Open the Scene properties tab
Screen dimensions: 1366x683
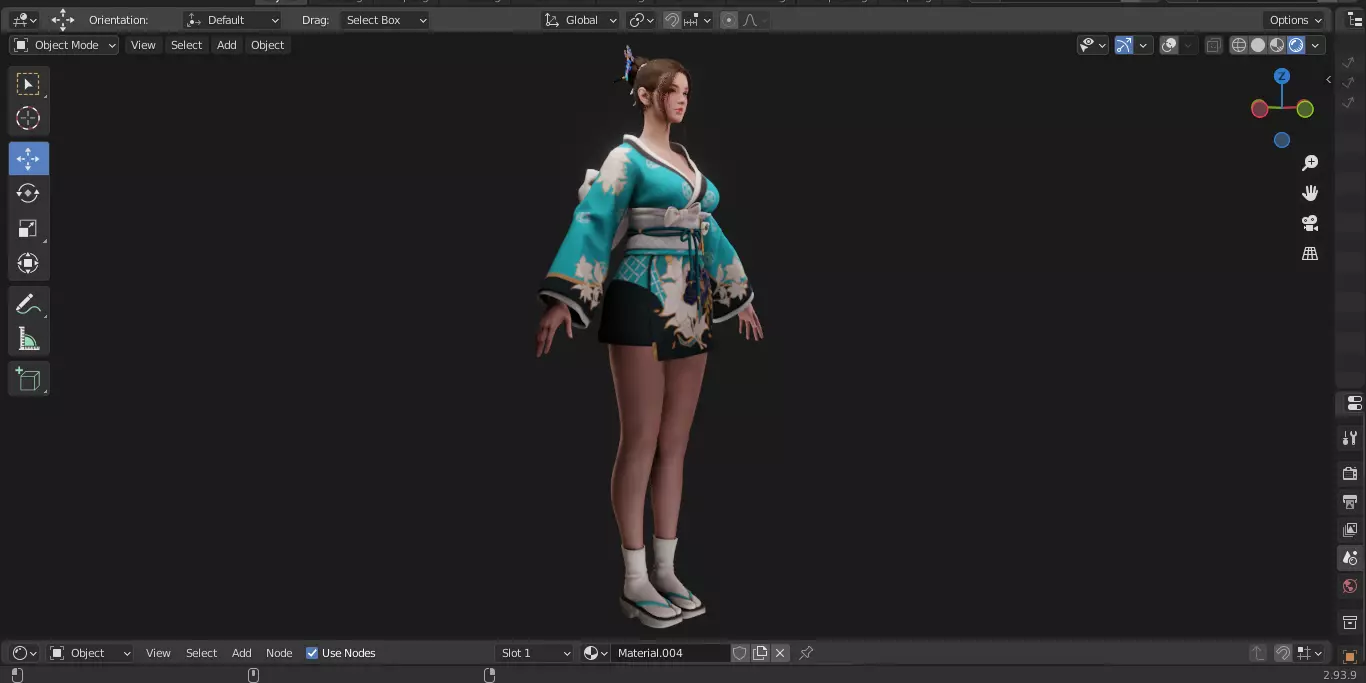(1350, 558)
